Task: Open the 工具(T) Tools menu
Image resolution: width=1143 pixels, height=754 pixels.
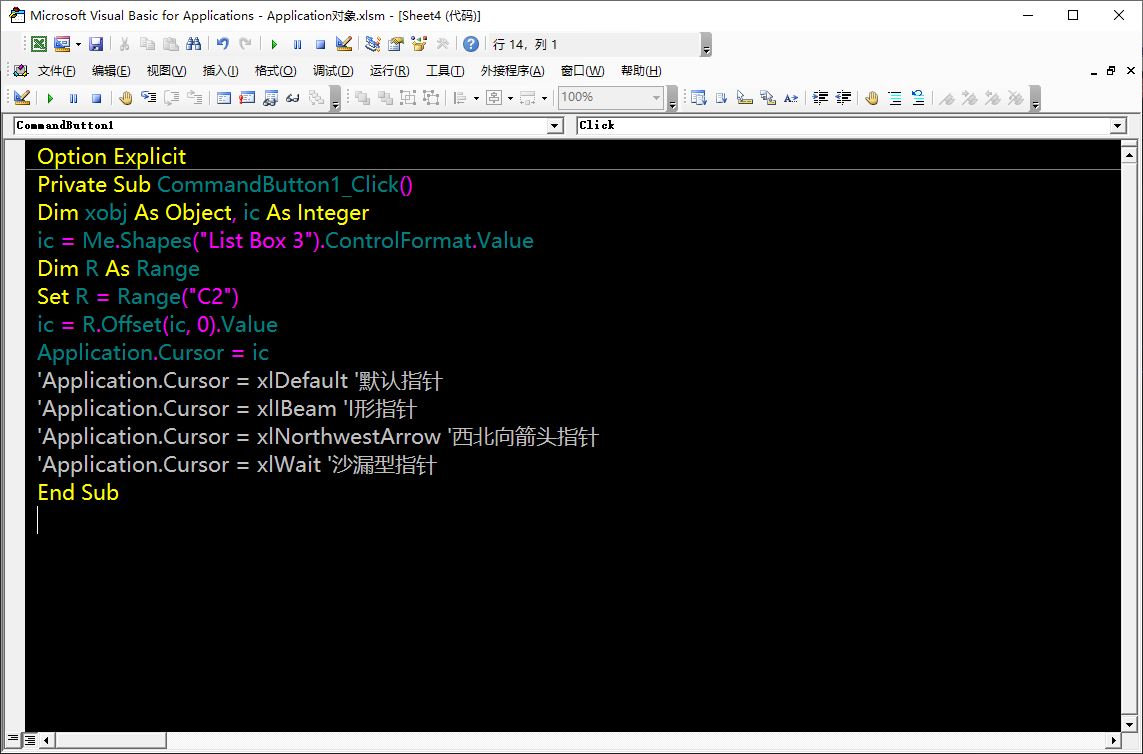Action: pos(445,71)
